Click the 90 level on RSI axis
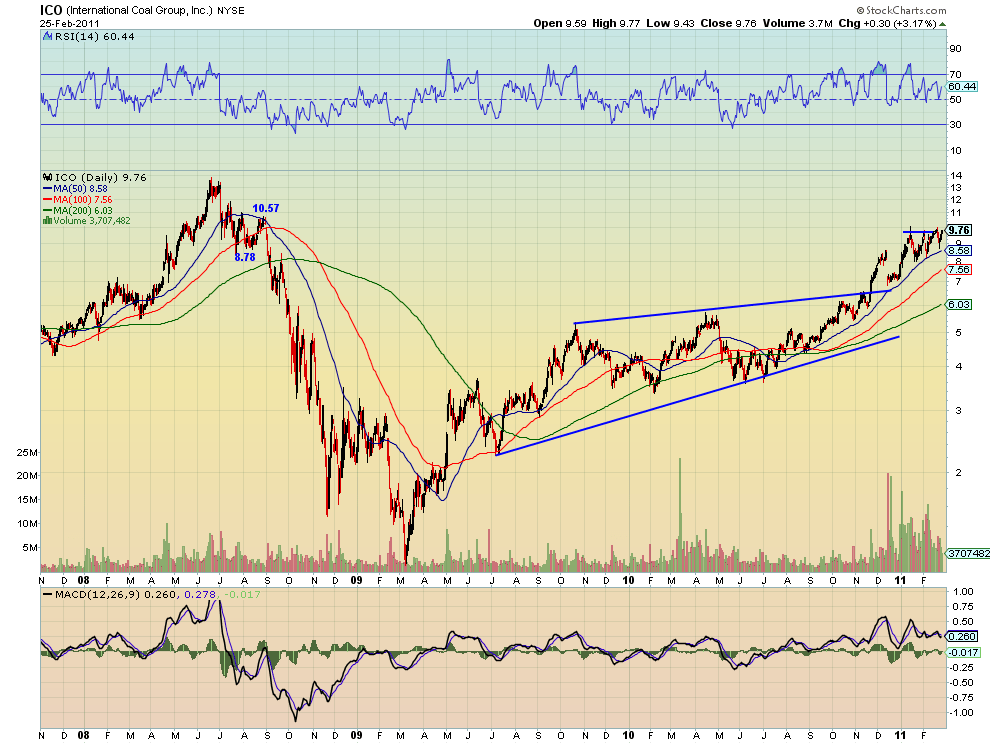The width and height of the screenshot is (990, 744). coord(955,49)
